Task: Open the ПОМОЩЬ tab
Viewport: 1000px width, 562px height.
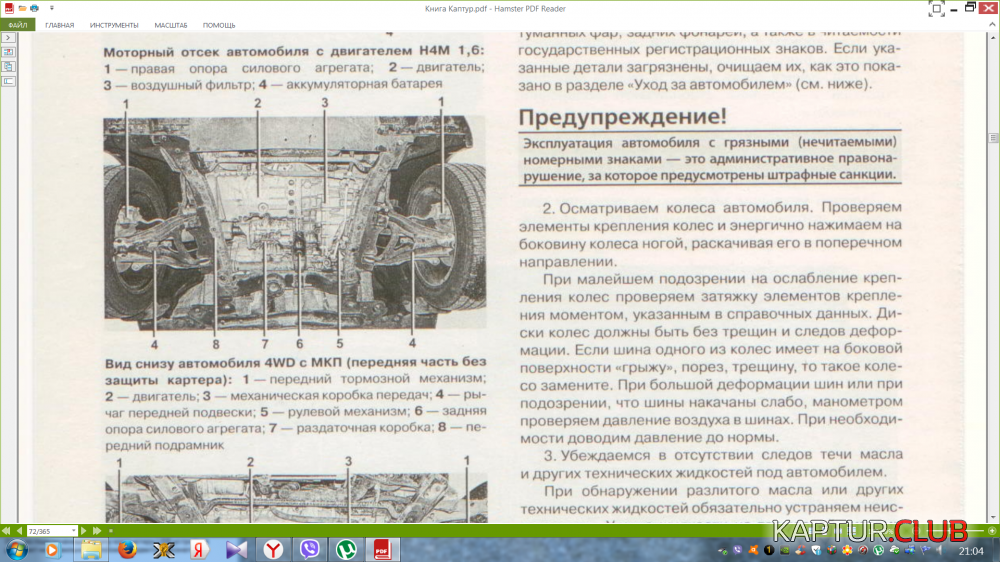Action: [219, 24]
